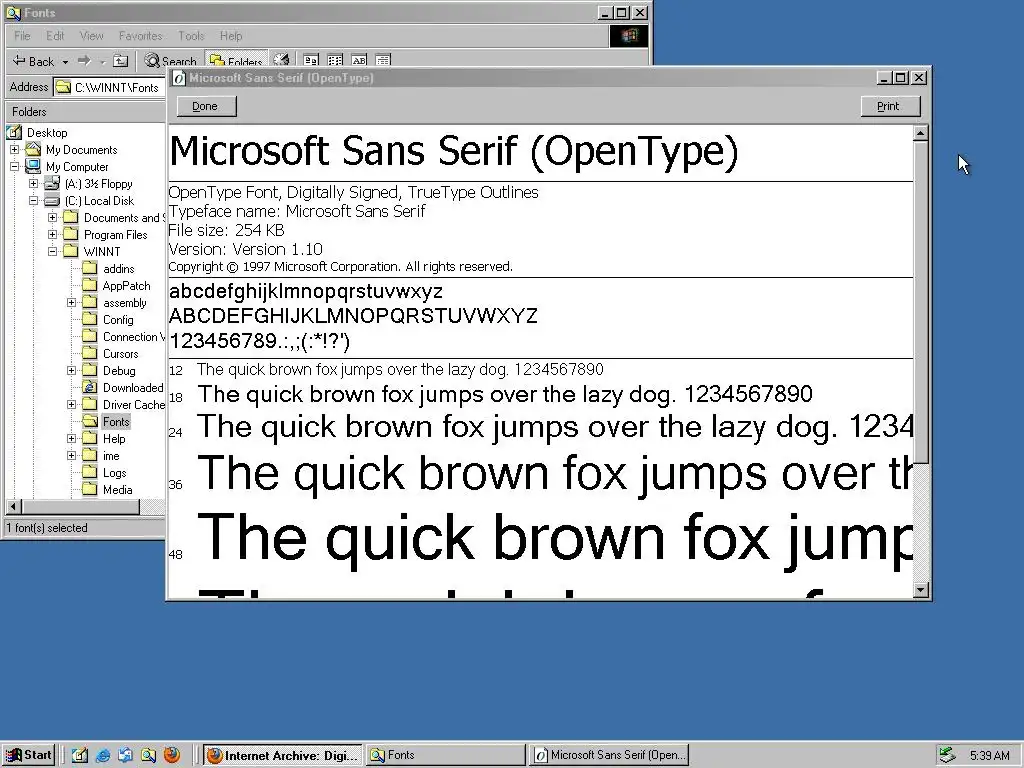The image size is (1024, 768).
Task: Collapse the WINNT folder node
Action: tap(52, 251)
